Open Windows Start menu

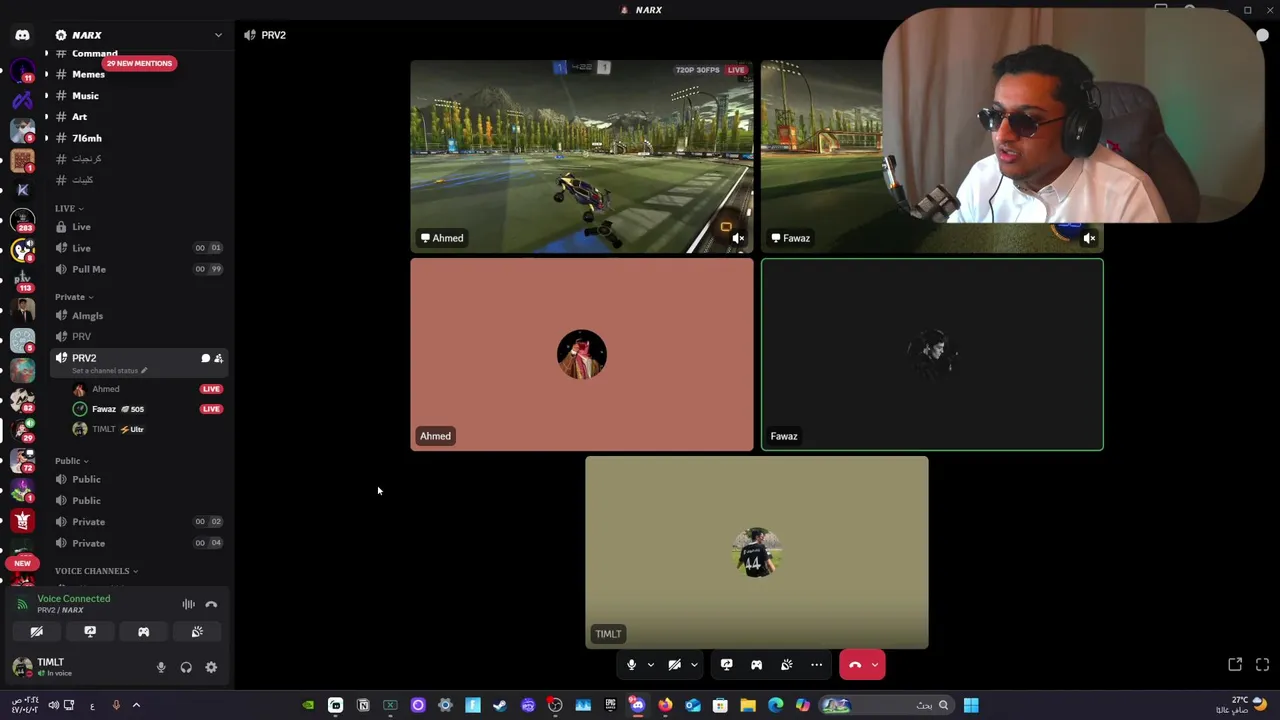971,706
